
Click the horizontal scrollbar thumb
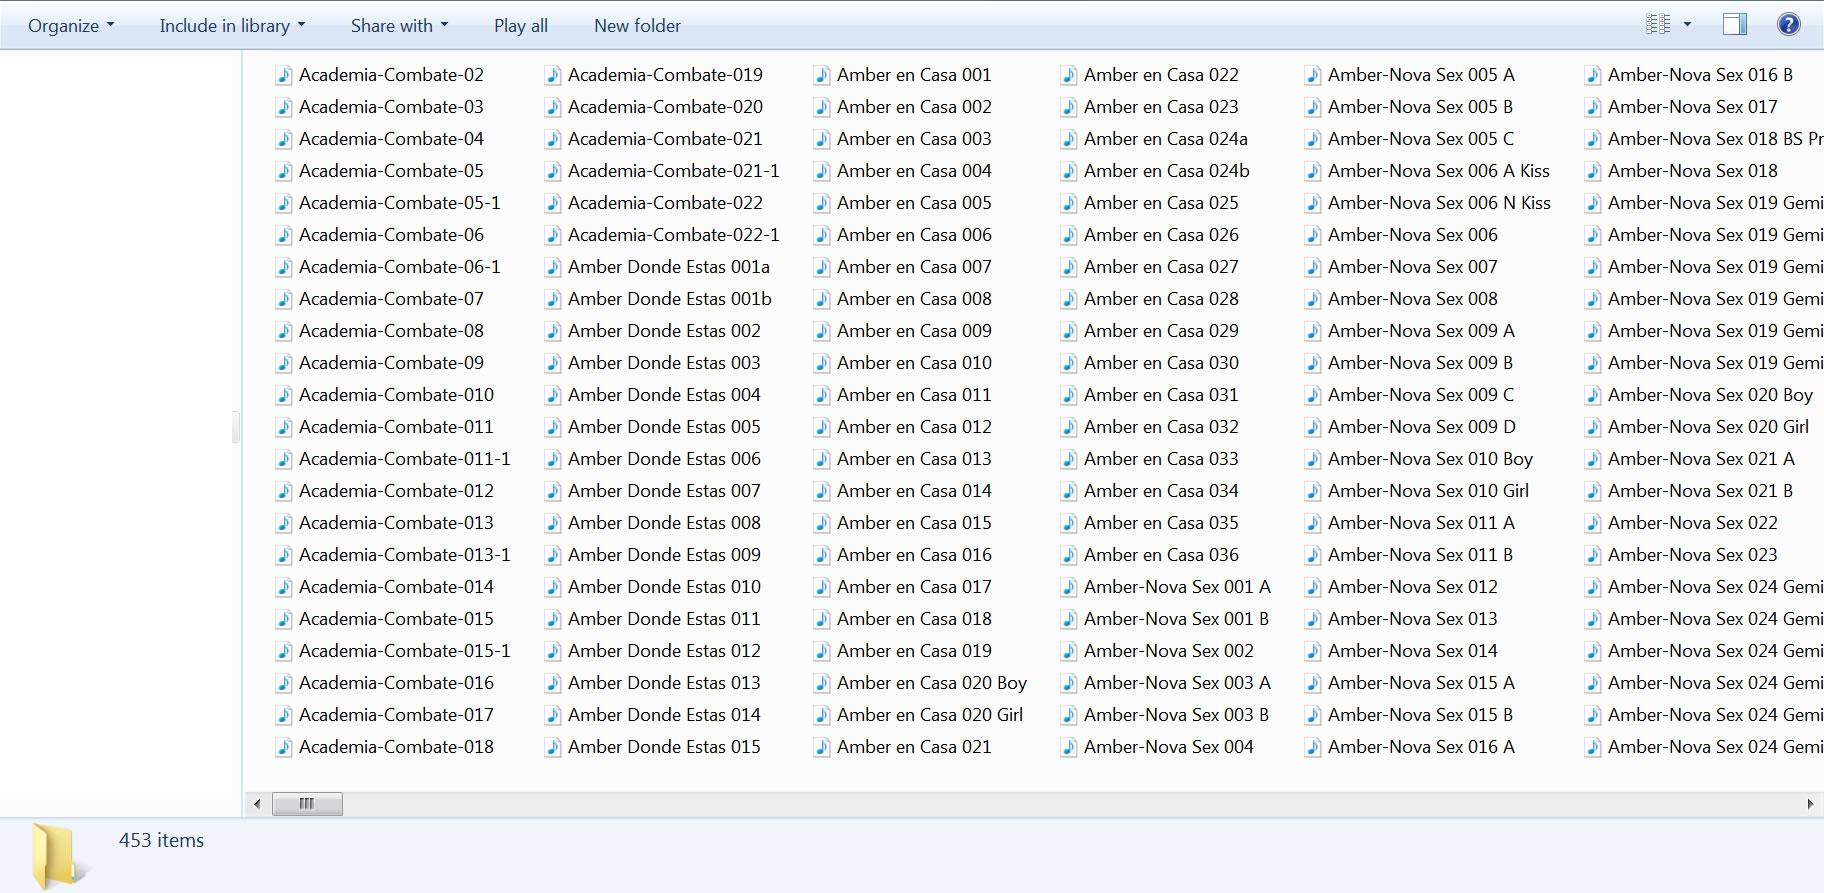(x=307, y=804)
